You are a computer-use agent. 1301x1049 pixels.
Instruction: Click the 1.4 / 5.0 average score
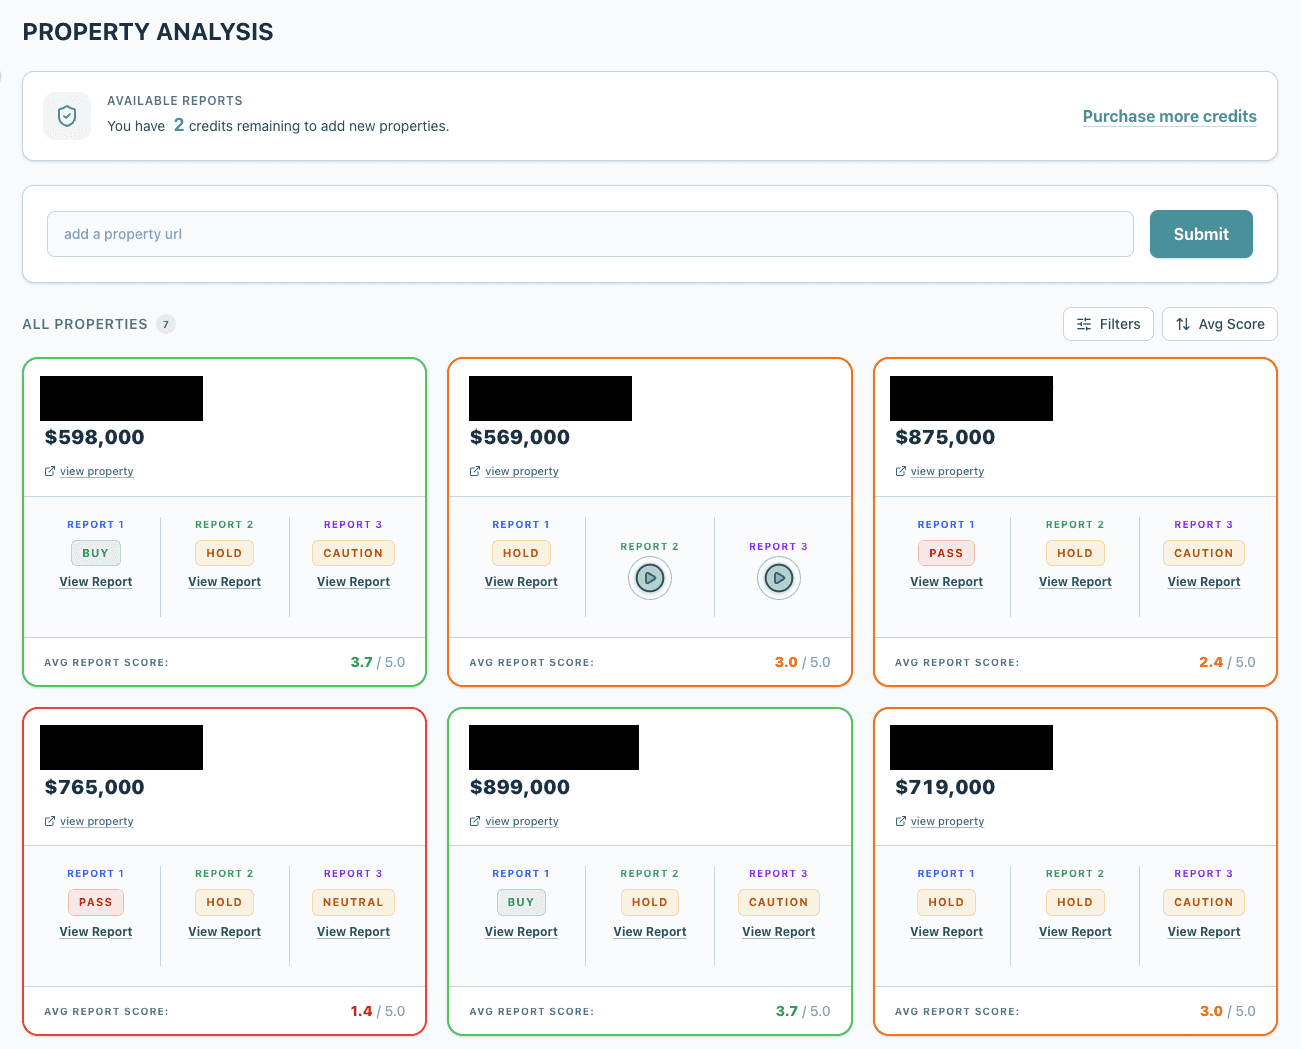[378, 1011]
